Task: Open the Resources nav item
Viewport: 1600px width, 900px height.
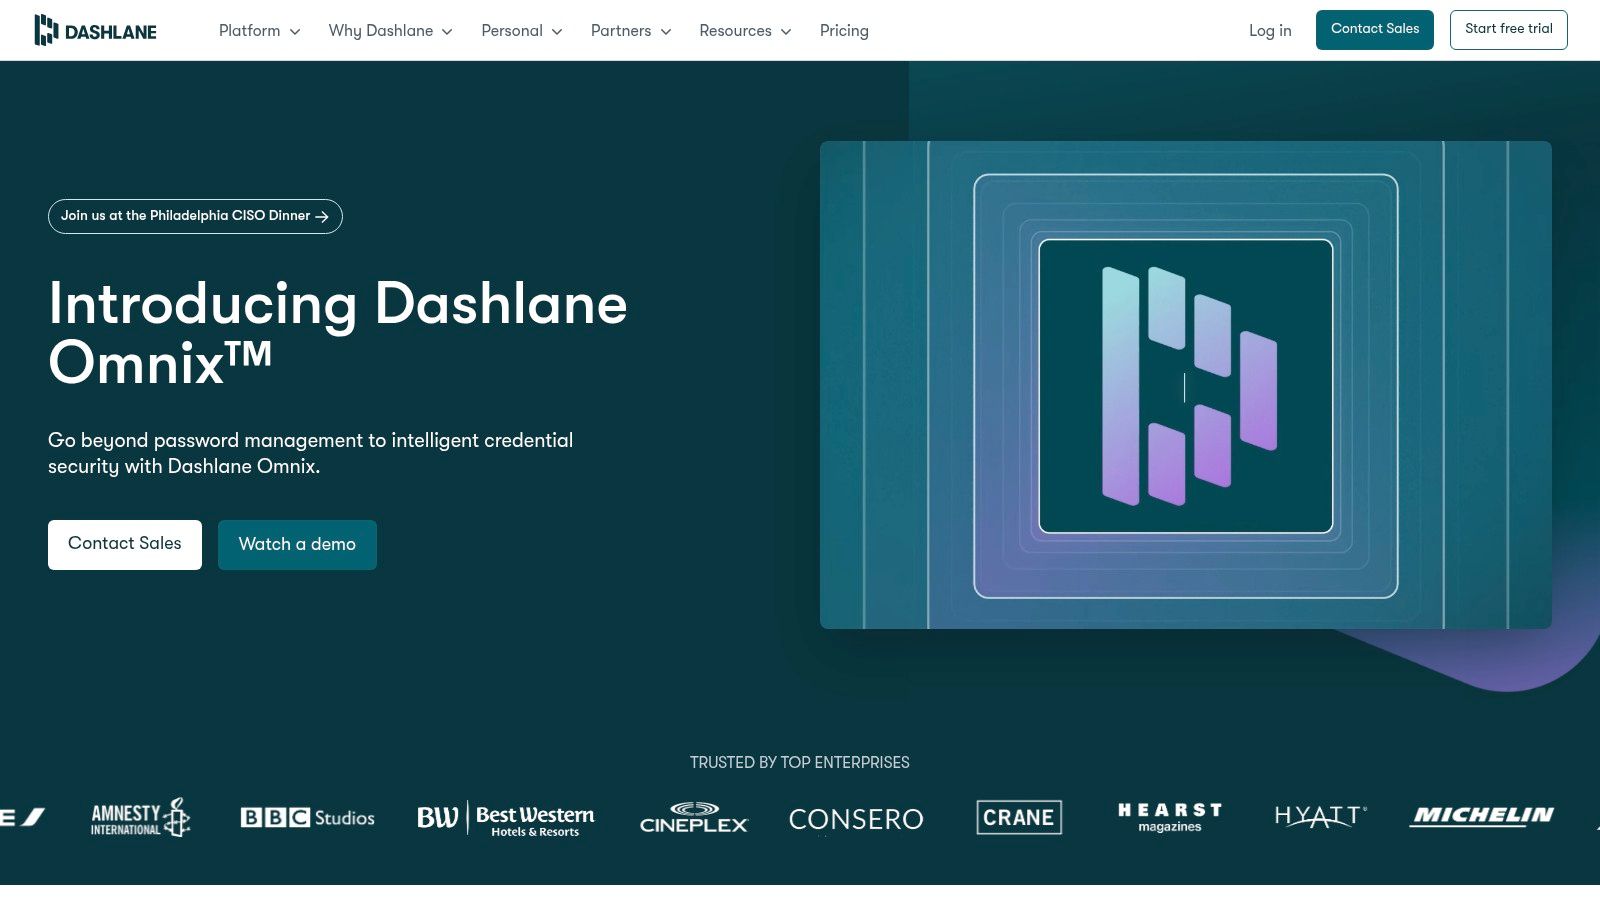Action: tap(735, 31)
